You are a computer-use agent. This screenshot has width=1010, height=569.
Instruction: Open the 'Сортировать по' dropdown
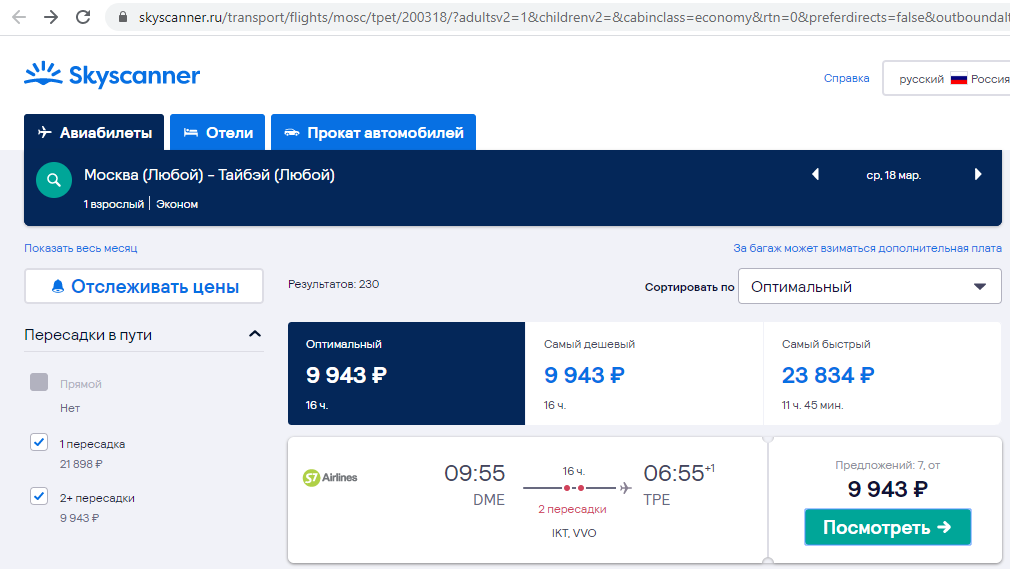pyautogui.click(x=868, y=286)
